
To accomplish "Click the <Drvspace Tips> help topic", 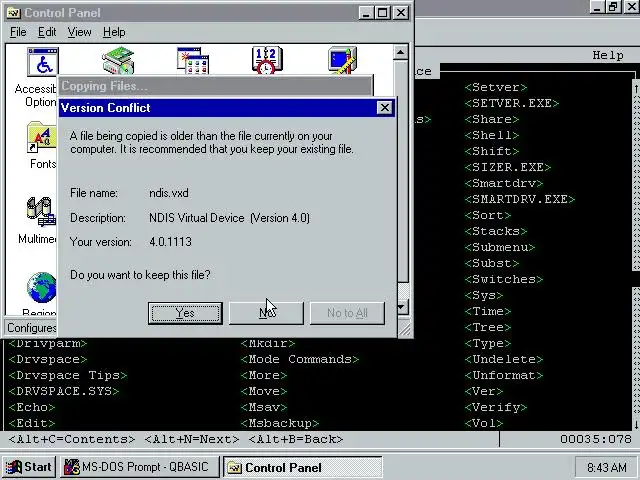I will tap(68, 375).
